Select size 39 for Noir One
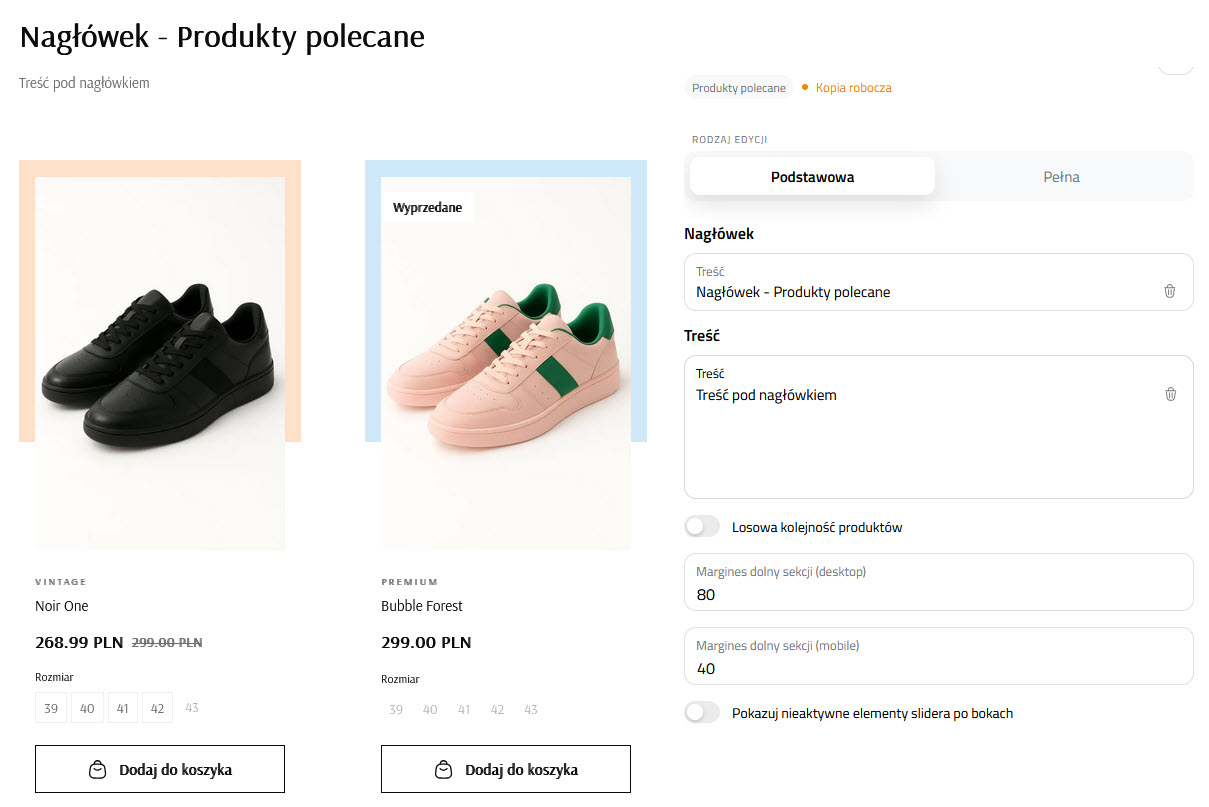 51,707
